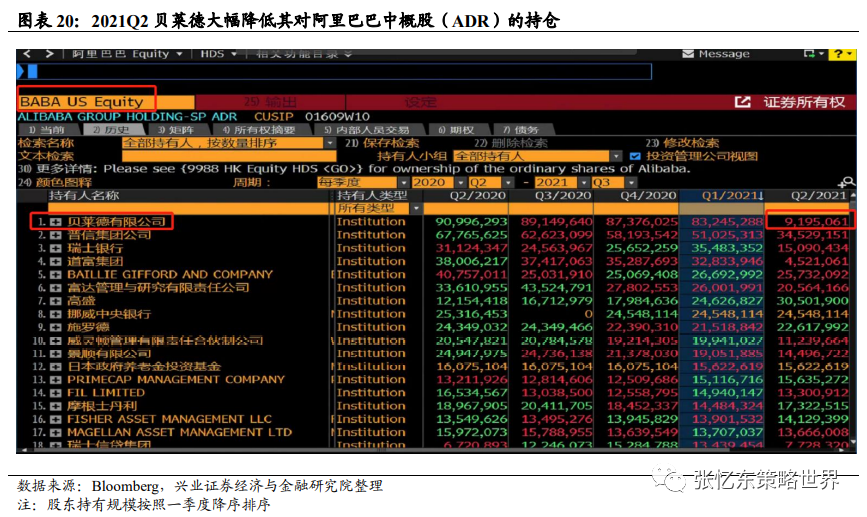Open the yellow question mark help
The width and height of the screenshot is (867, 517).
point(842,54)
